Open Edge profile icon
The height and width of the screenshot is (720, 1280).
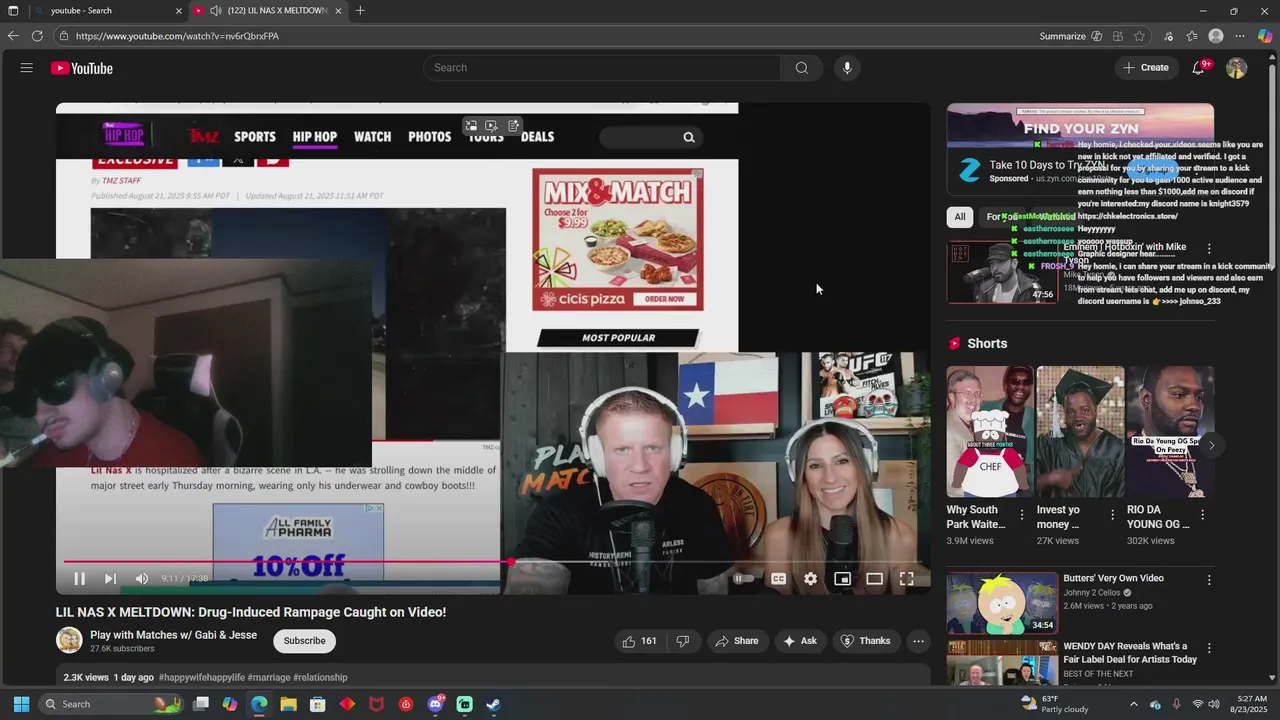1216,36
